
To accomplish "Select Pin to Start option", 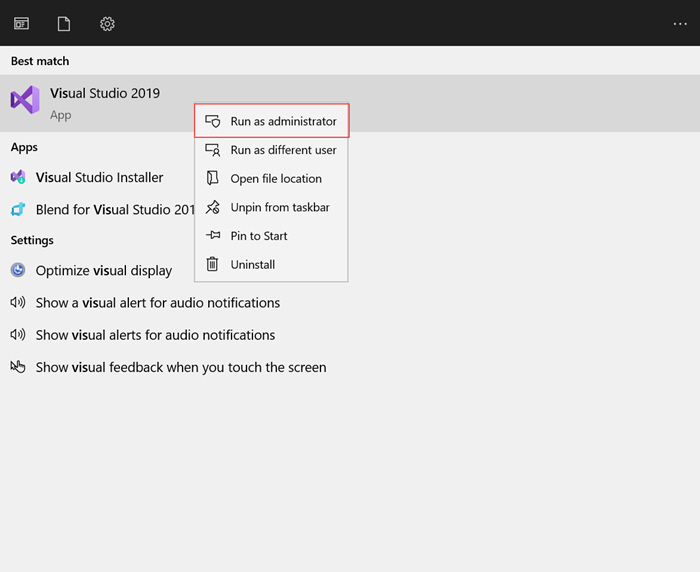I will tap(271, 236).
